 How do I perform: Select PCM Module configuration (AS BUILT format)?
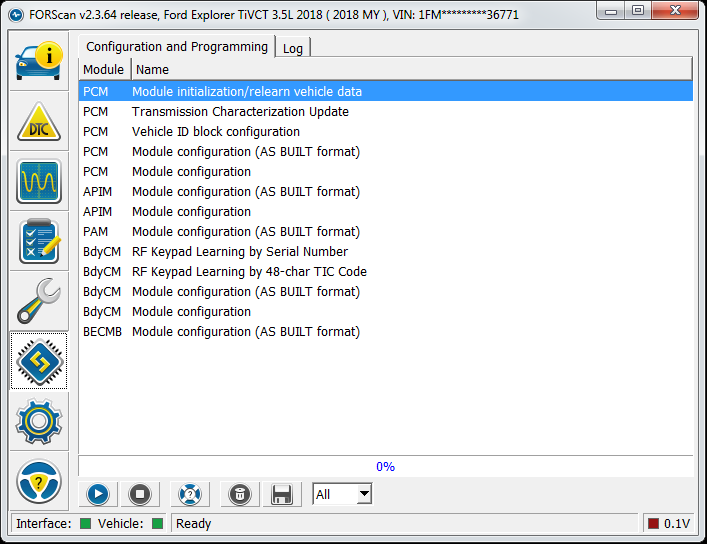coord(386,152)
